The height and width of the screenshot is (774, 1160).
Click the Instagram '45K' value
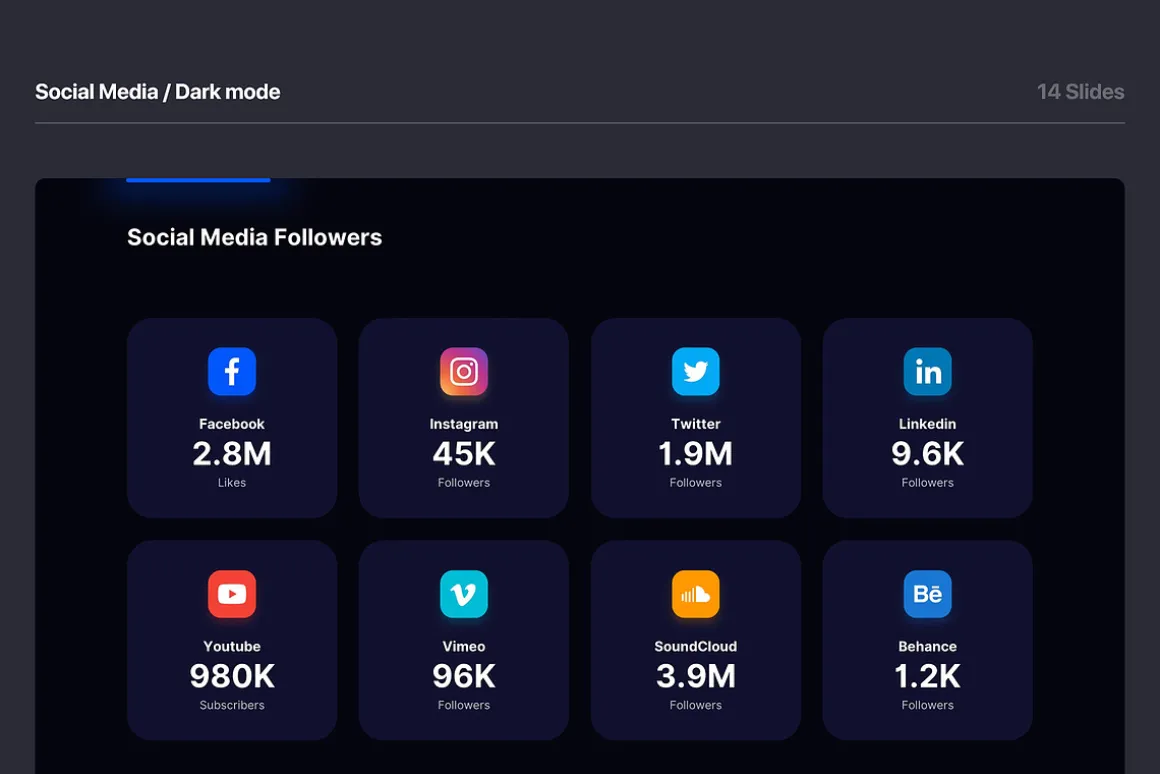point(464,454)
